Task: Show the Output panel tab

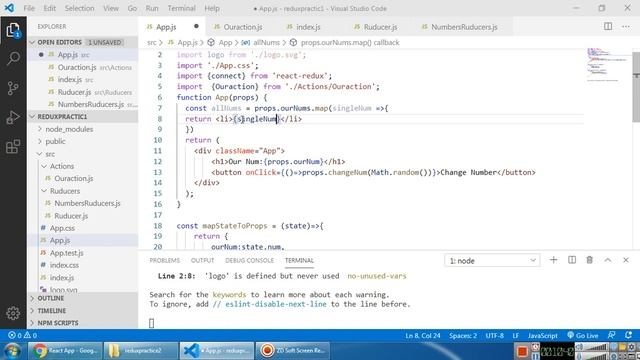Action: point(202,260)
